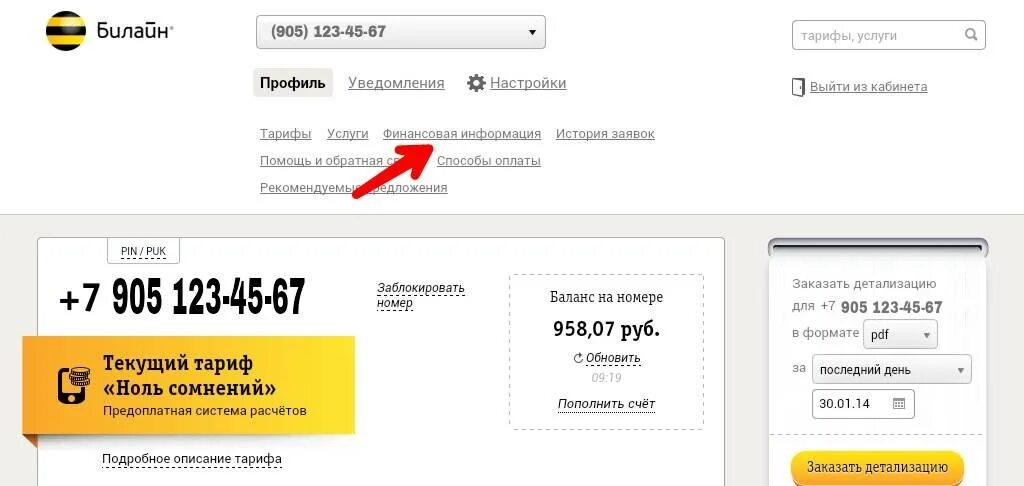
Task: Open the PIN / PUK tab
Action: click(143, 251)
